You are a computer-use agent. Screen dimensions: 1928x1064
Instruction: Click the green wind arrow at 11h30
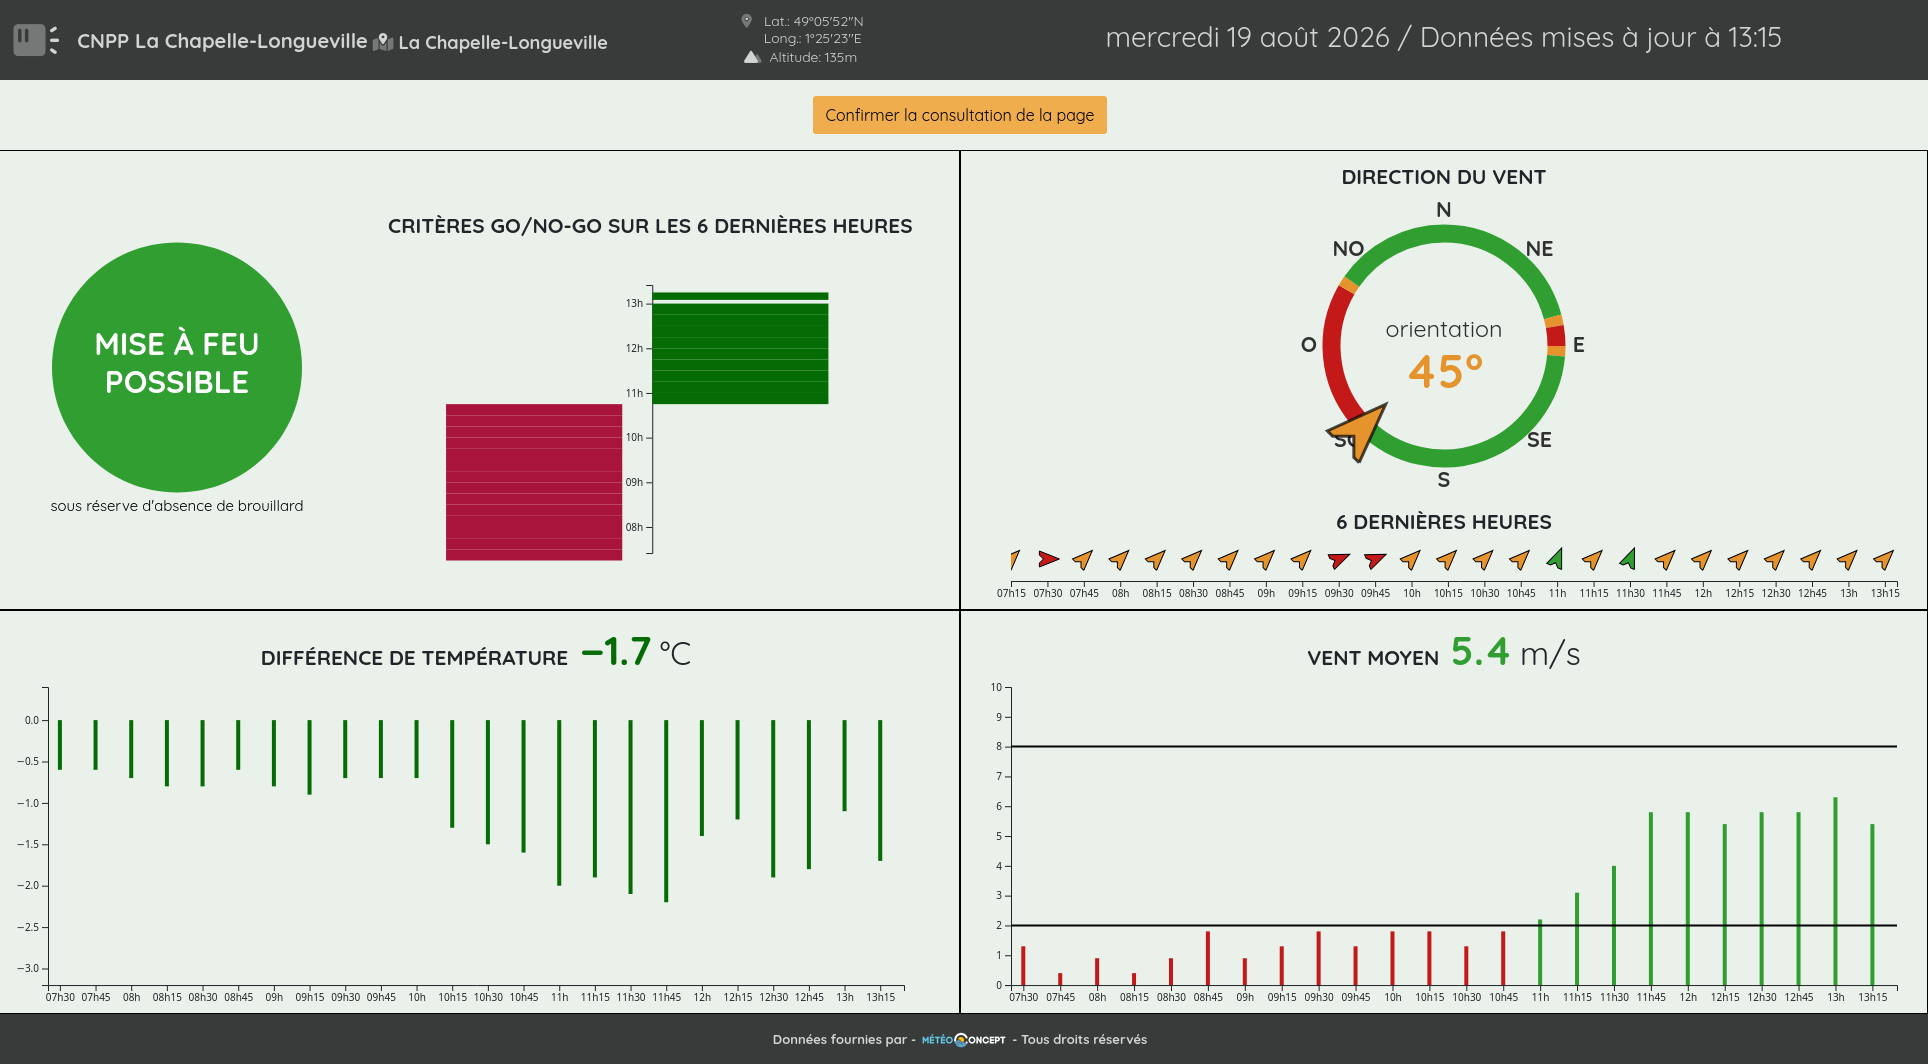[1629, 558]
